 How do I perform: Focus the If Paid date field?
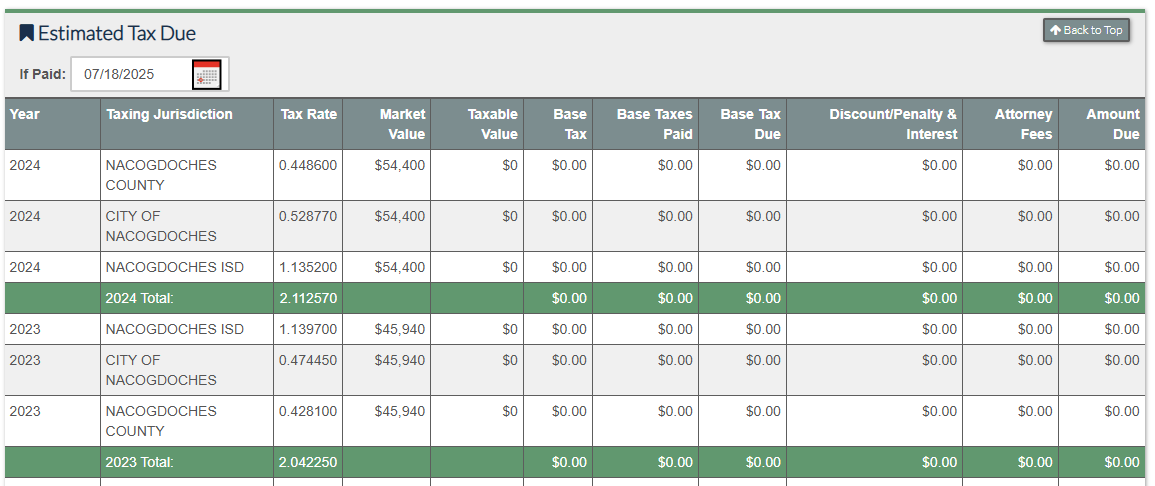click(x=132, y=74)
